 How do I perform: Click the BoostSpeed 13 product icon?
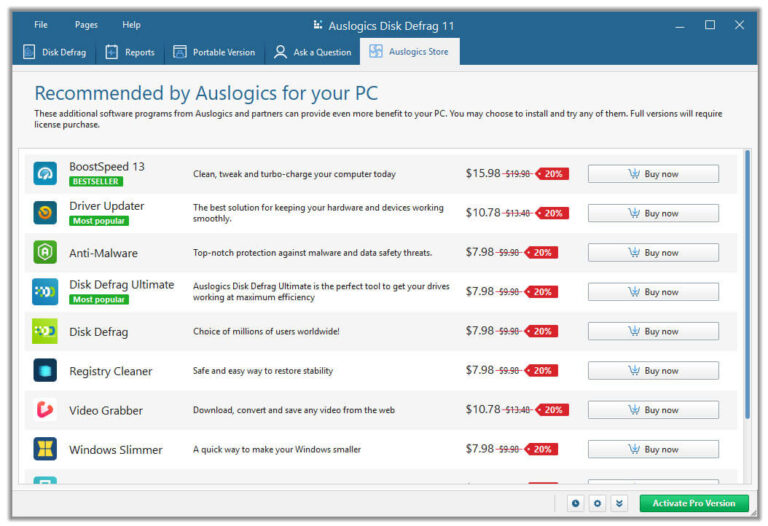coord(45,174)
